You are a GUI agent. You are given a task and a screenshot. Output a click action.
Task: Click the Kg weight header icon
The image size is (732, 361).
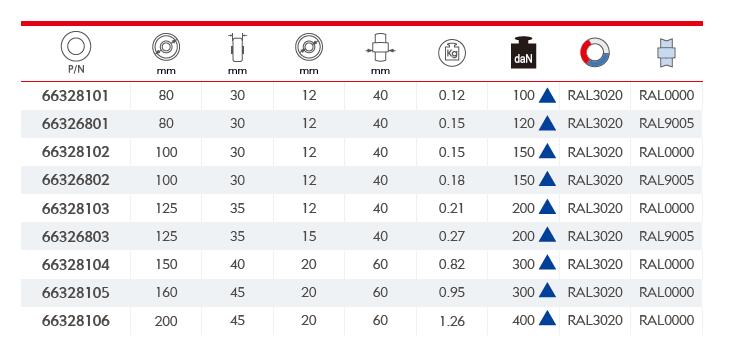pyautogui.click(x=452, y=52)
